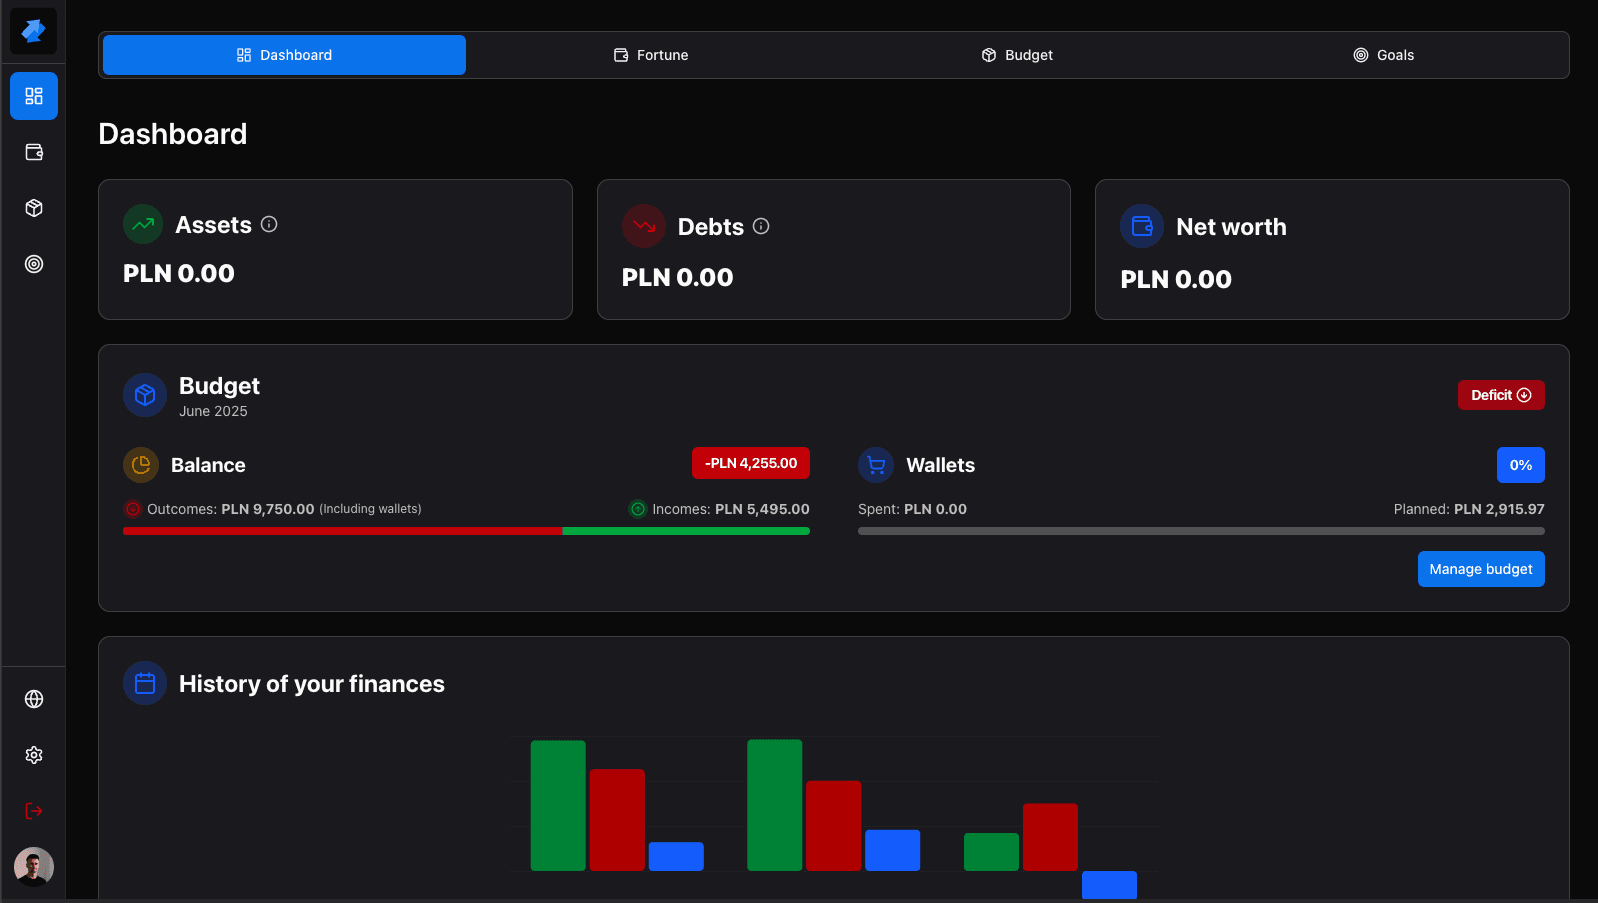Viewport: 1598px width, 903px height.
Task: Click the Assets info icon
Action: tap(269, 224)
